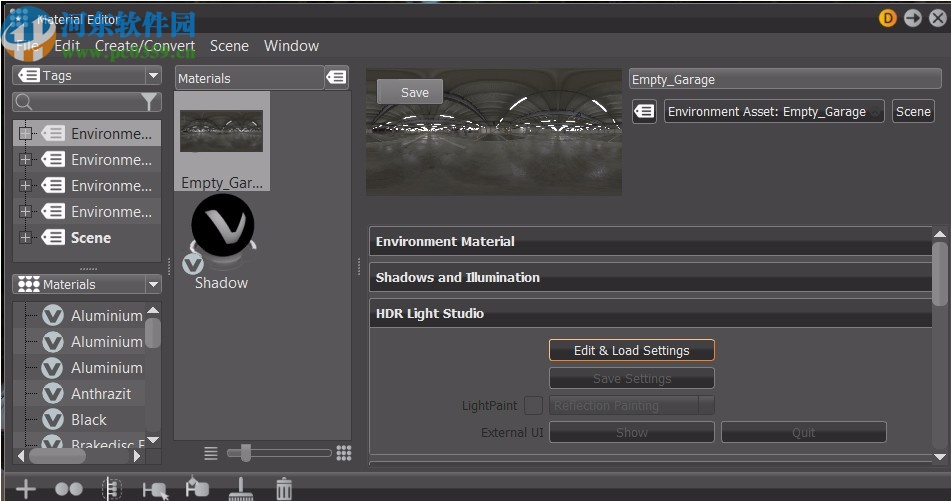951x501 pixels.
Task: Click the duplicate material spheres icon
Action: pos(69,489)
